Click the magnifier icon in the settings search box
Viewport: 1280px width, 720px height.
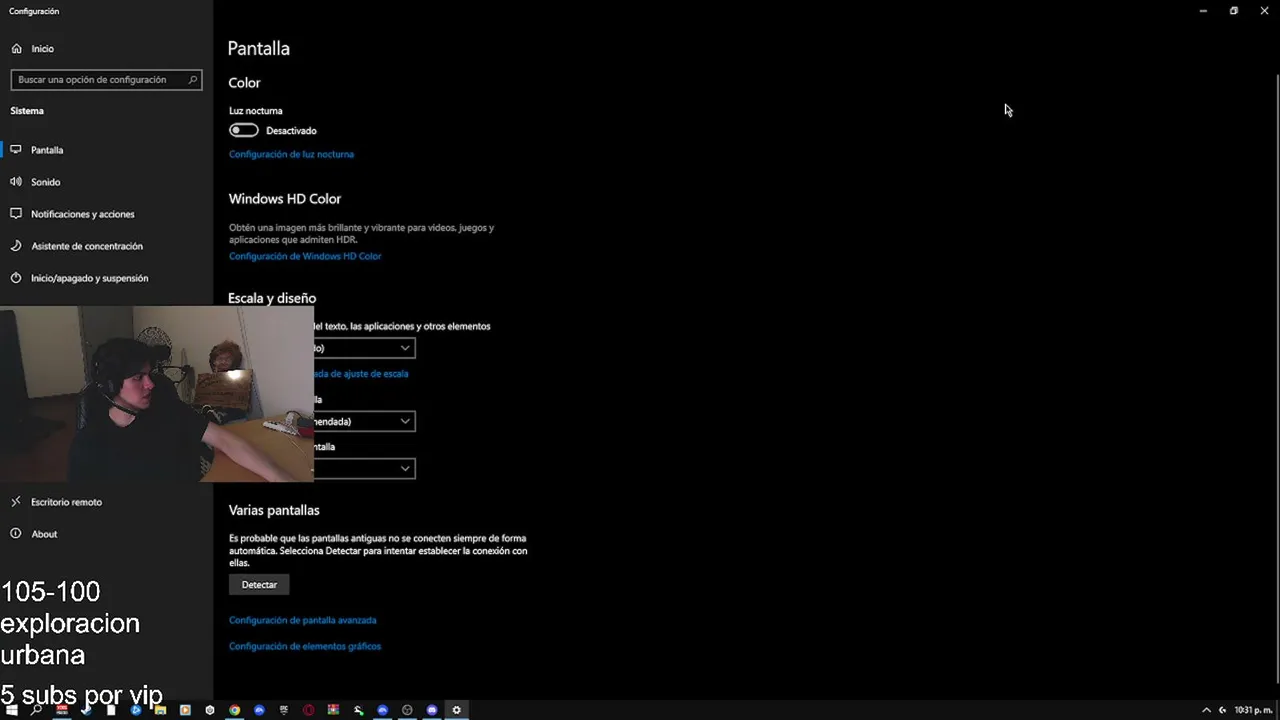[193, 80]
